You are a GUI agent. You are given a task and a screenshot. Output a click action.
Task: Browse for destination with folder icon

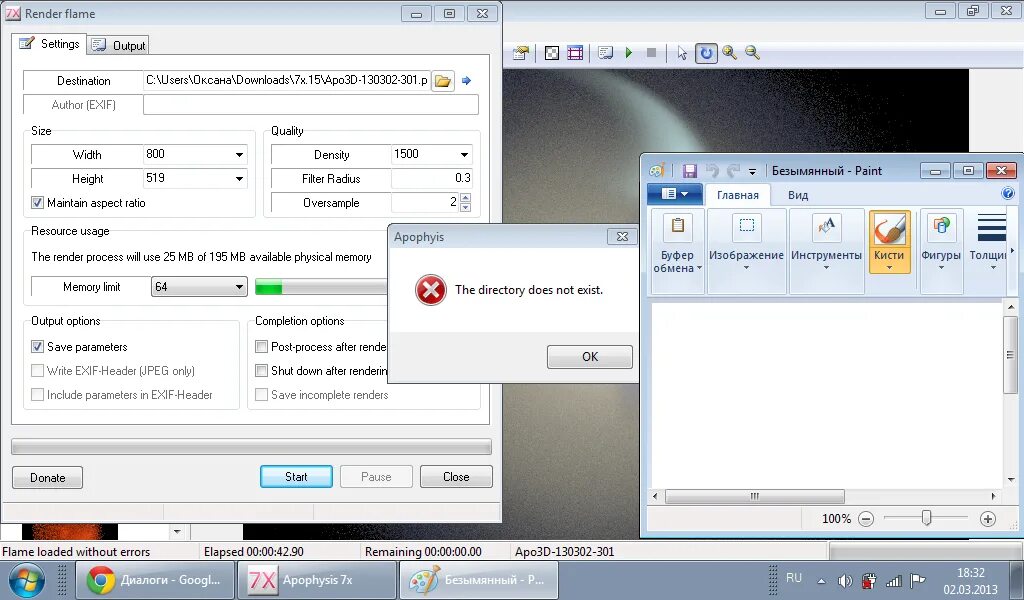click(443, 81)
